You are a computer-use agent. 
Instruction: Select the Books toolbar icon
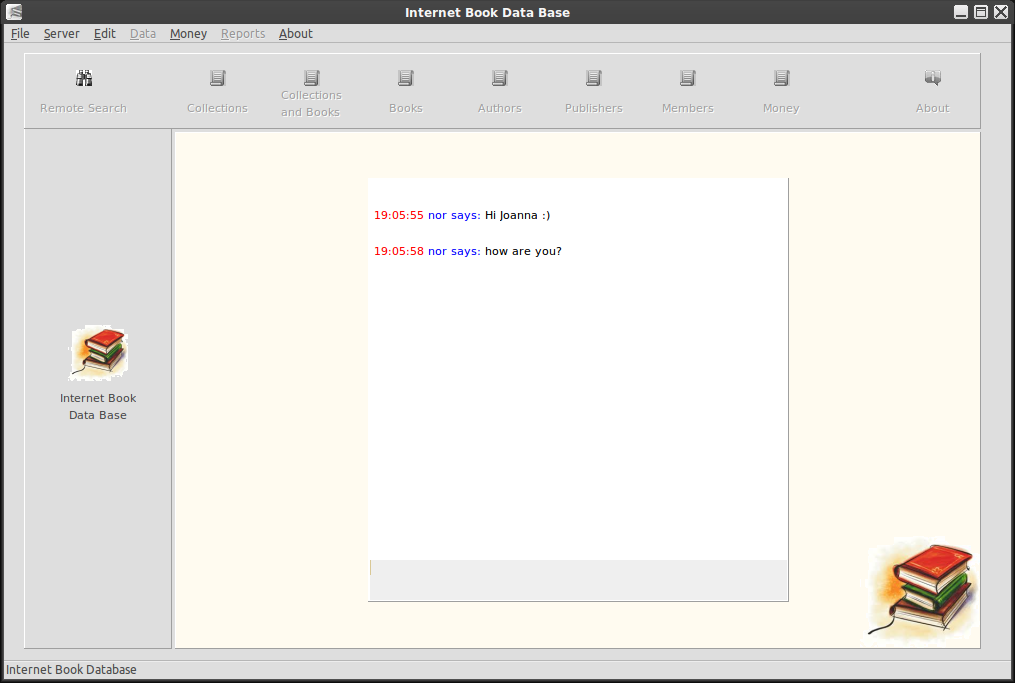pos(406,78)
